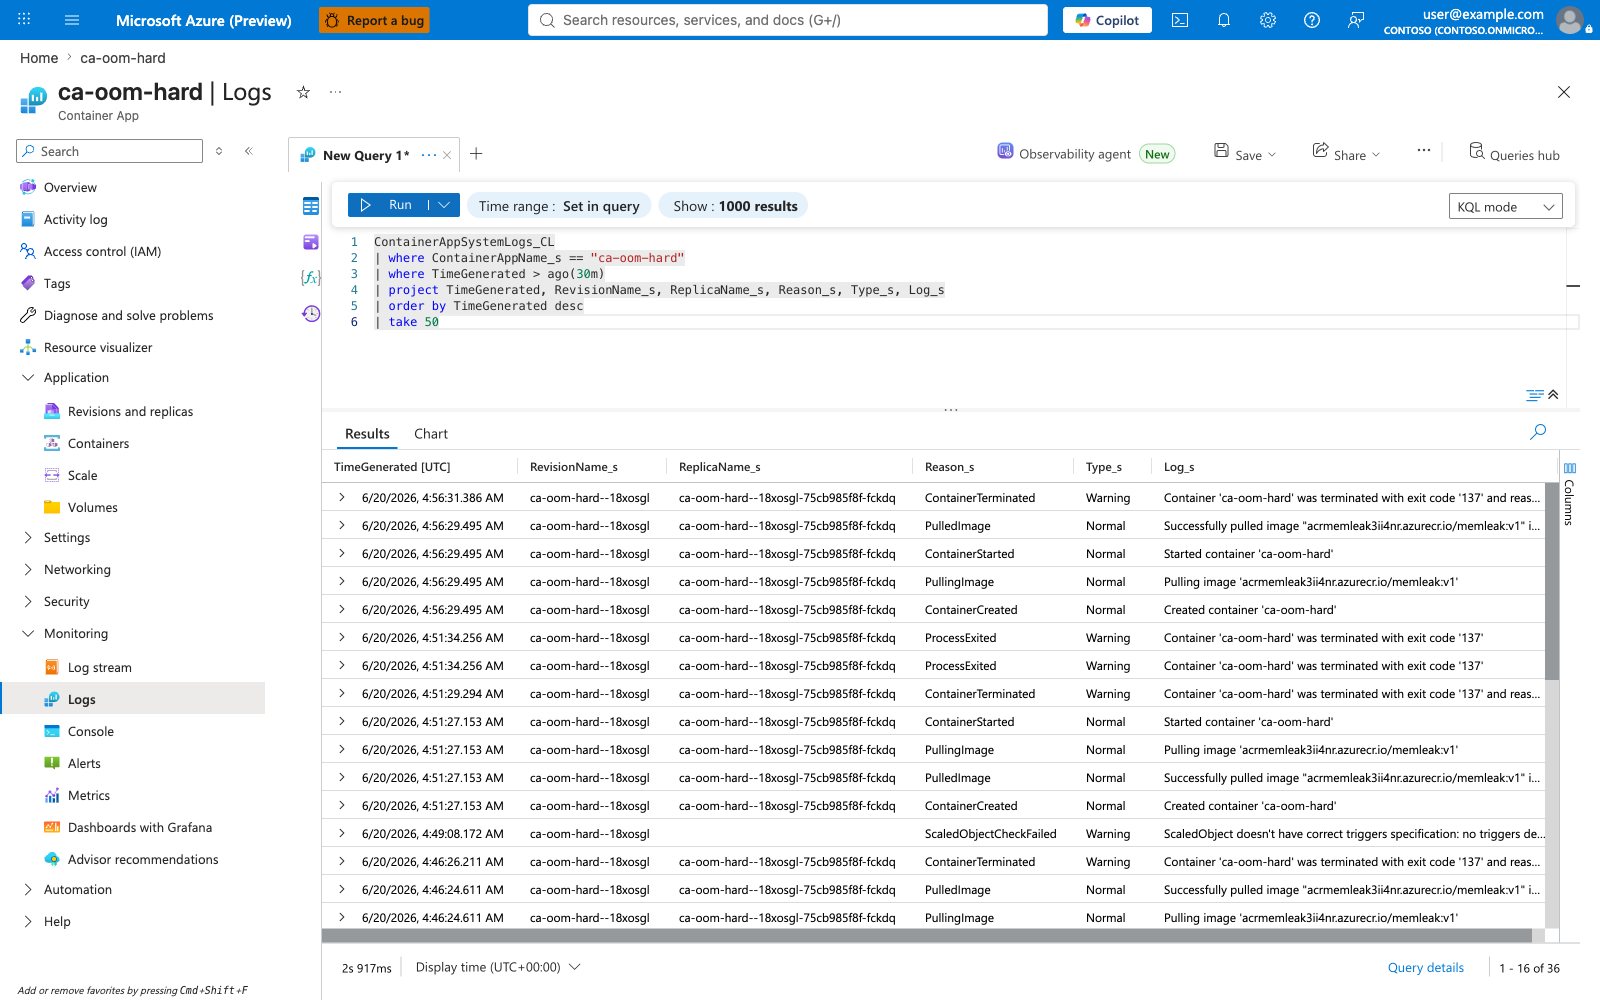Open the Display time zone dropdown
This screenshot has width=1600, height=1000.
tap(498, 967)
